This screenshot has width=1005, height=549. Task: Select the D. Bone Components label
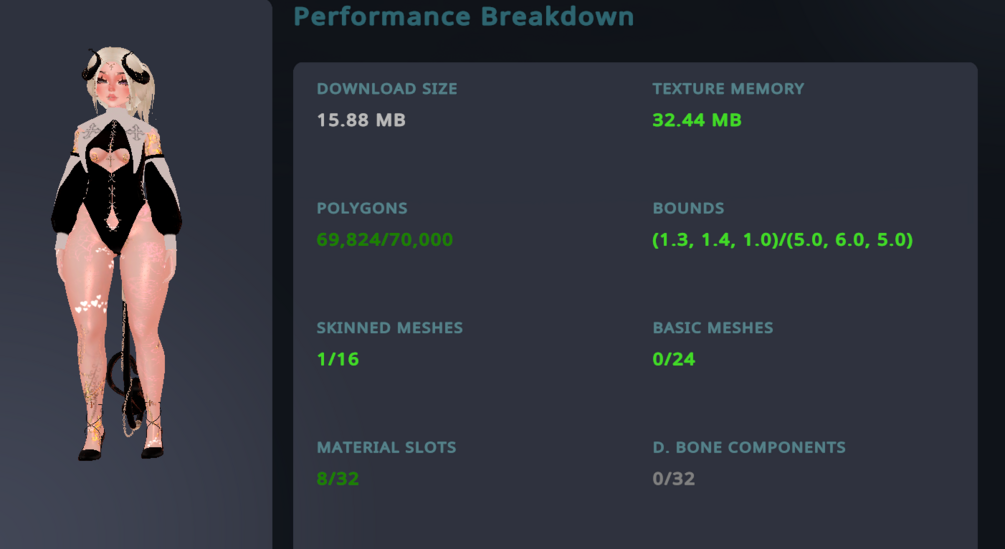[x=749, y=448]
